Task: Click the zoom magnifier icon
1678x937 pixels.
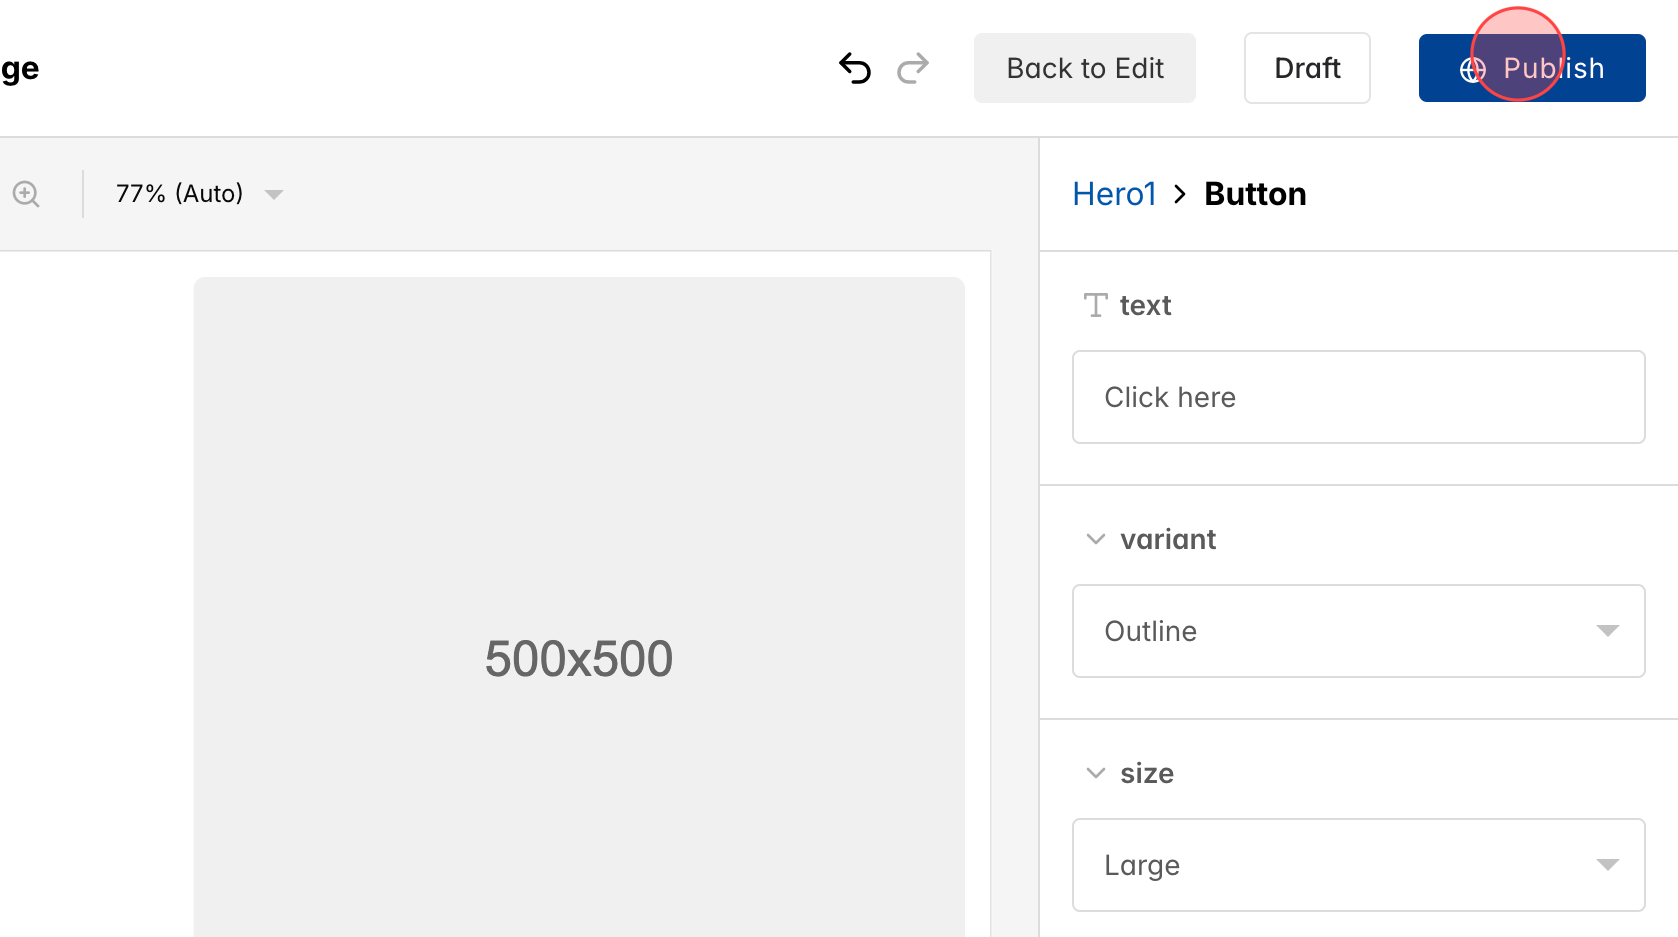Action: tap(26, 193)
